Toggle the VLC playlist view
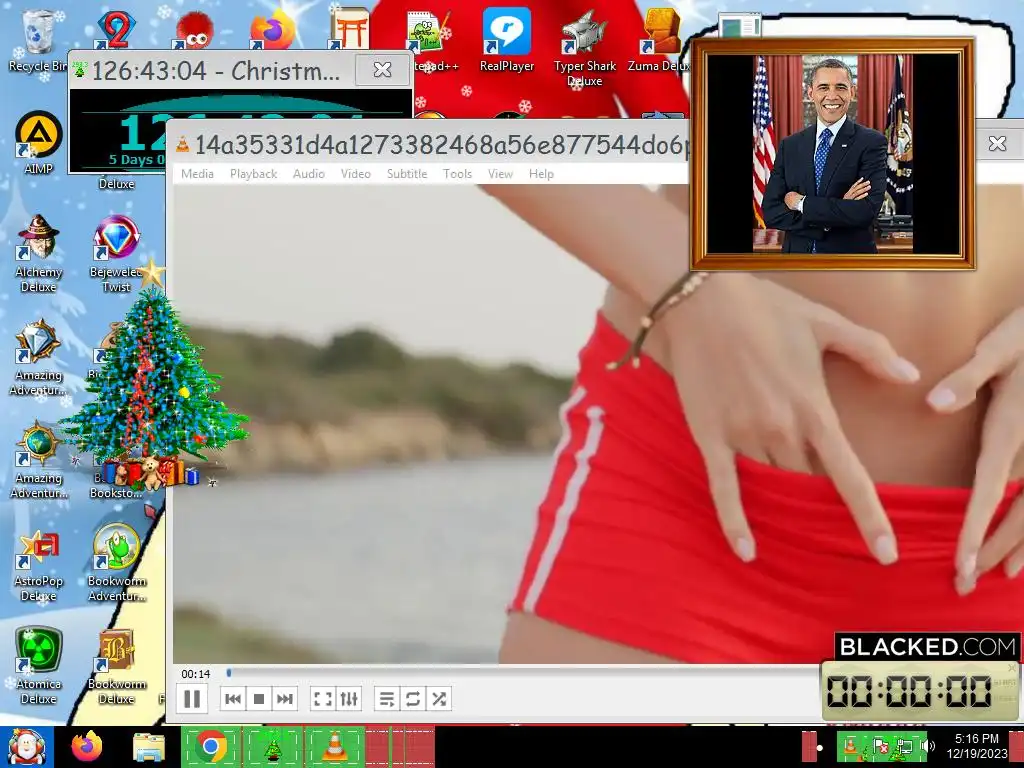Viewport: 1024px width, 768px height. 387,699
